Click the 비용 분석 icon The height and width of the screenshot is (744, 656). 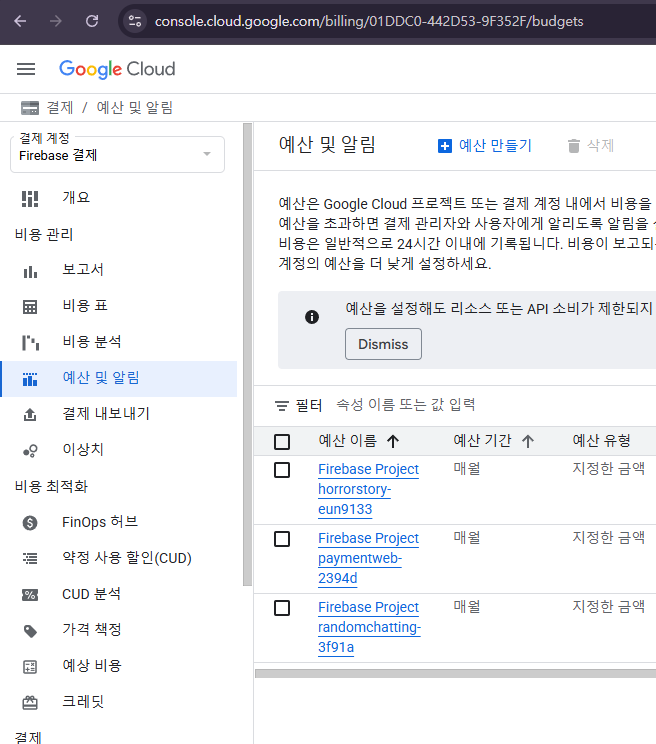[30, 343]
